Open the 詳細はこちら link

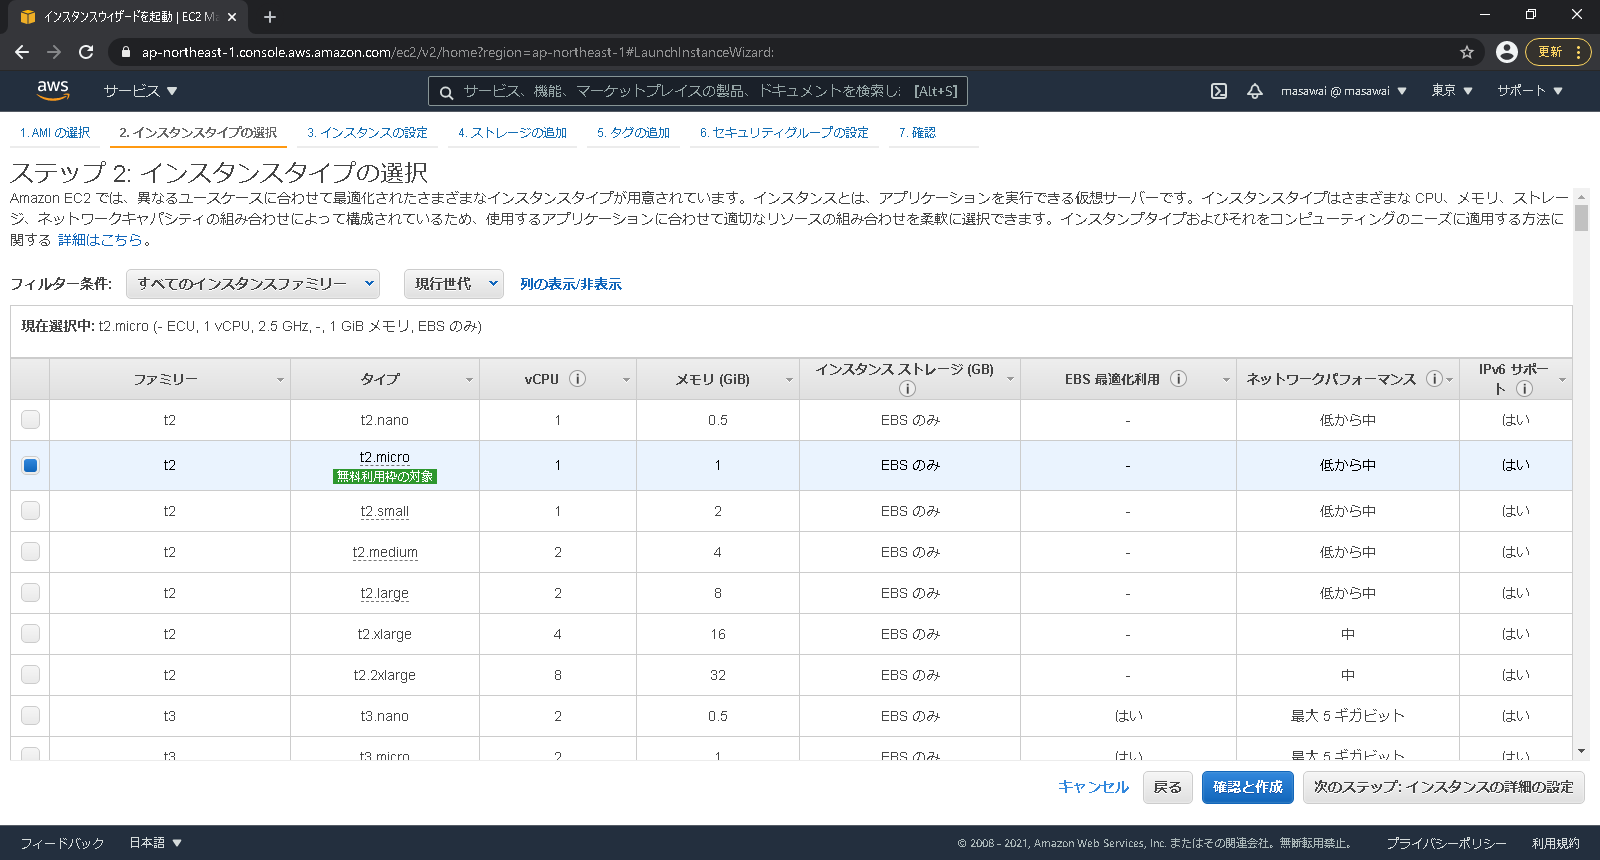point(100,240)
